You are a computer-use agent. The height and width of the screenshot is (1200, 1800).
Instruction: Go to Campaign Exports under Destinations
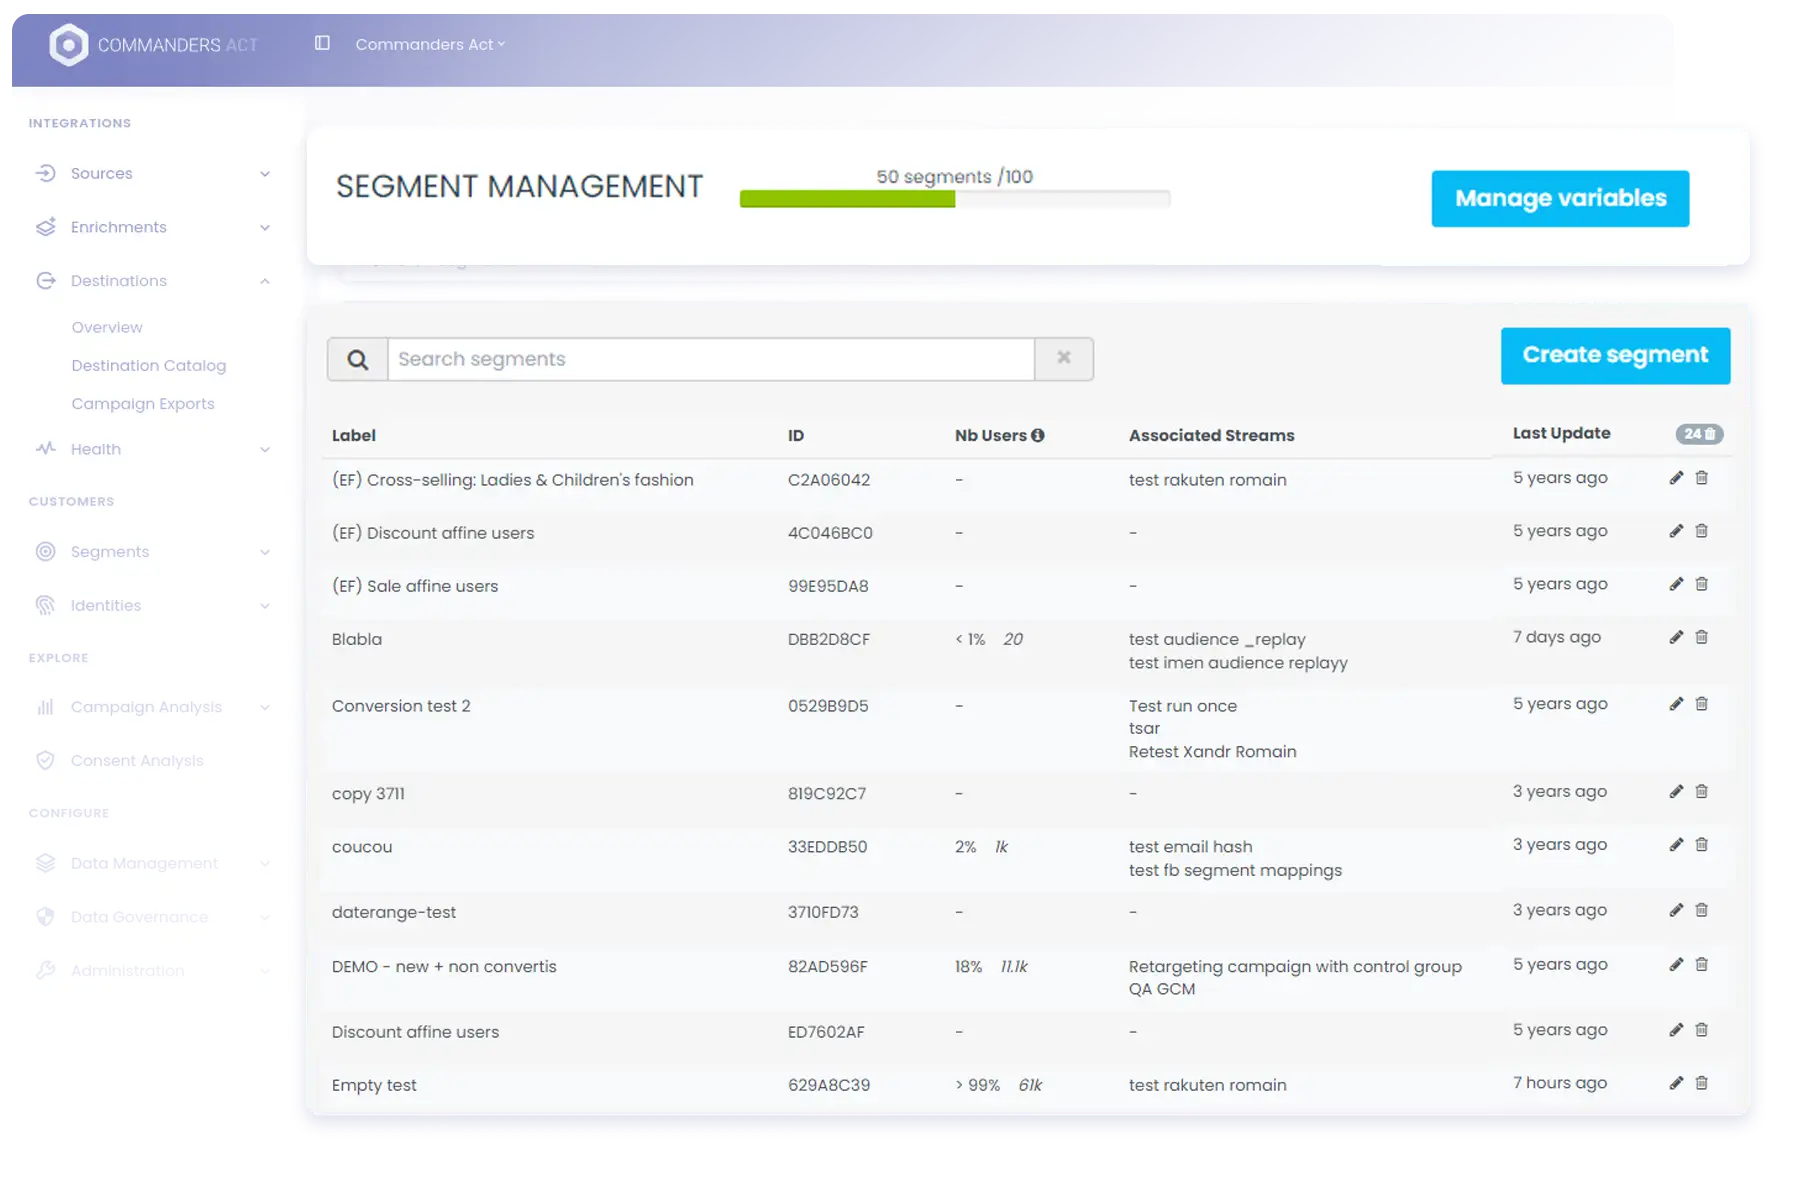(143, 403)
